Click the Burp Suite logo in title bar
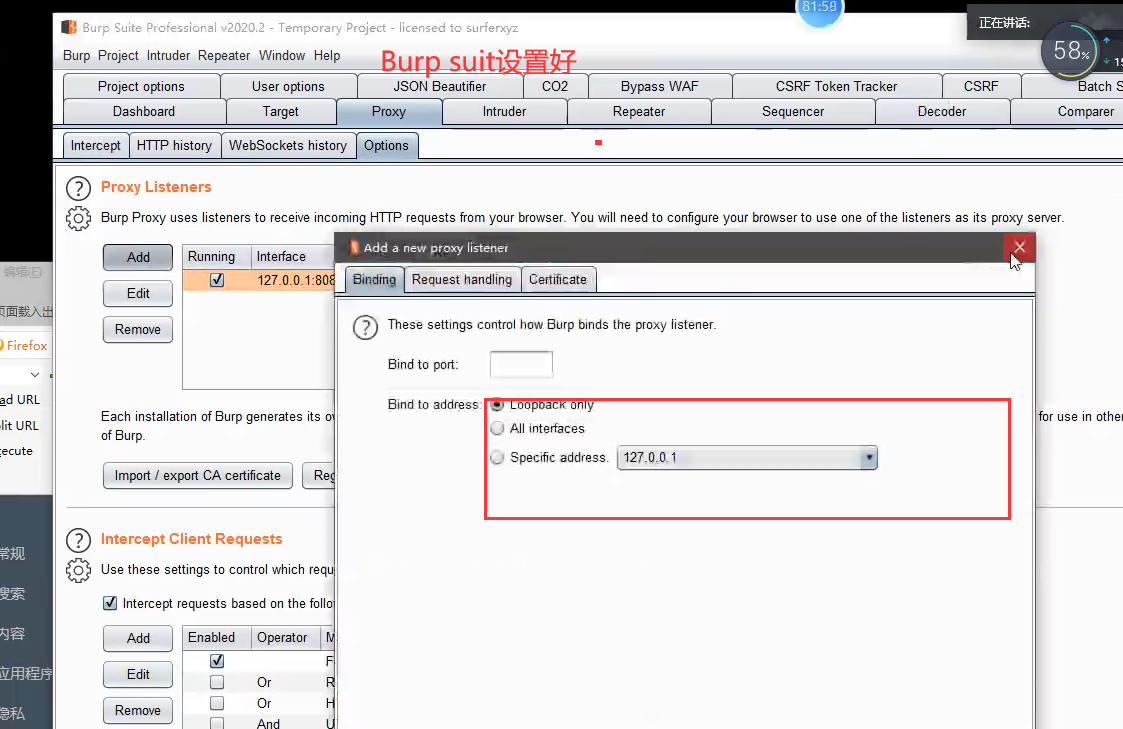 (x=69, y=27)
